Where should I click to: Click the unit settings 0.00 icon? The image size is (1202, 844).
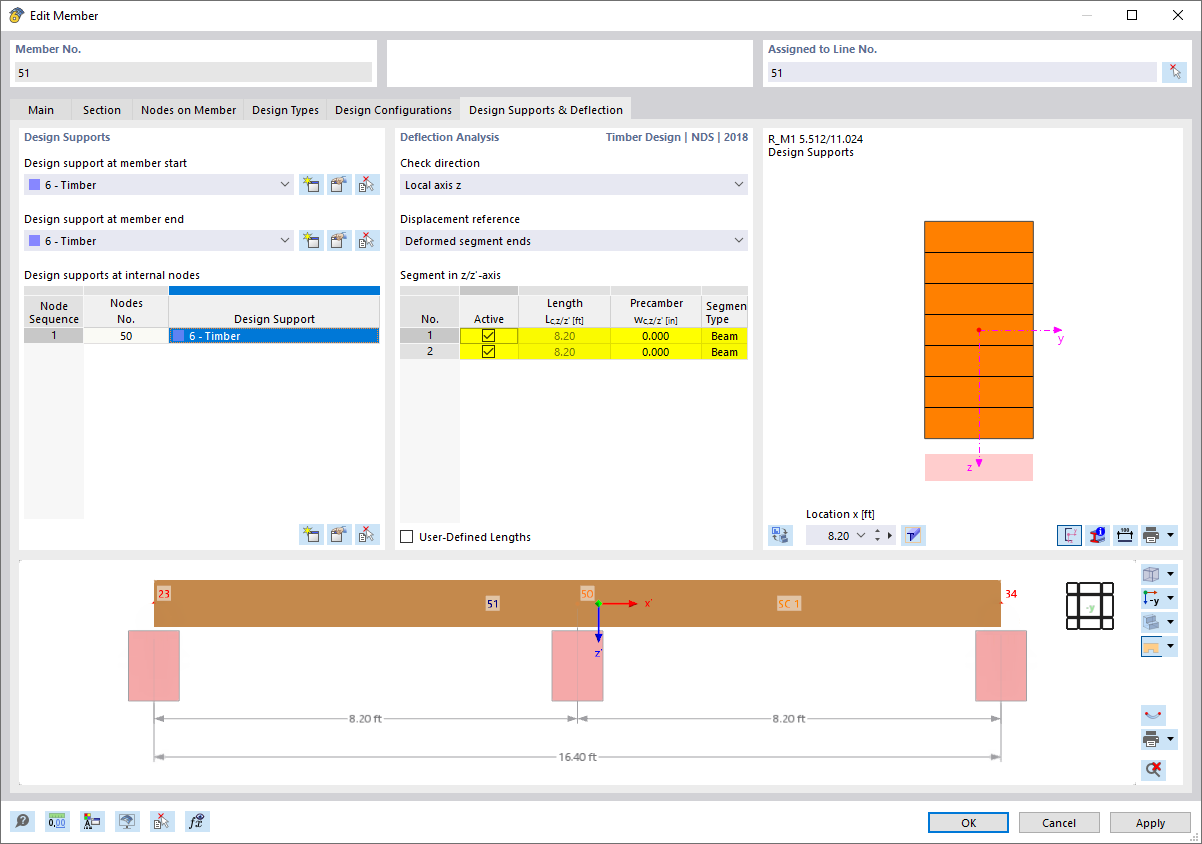coord(57,821)
